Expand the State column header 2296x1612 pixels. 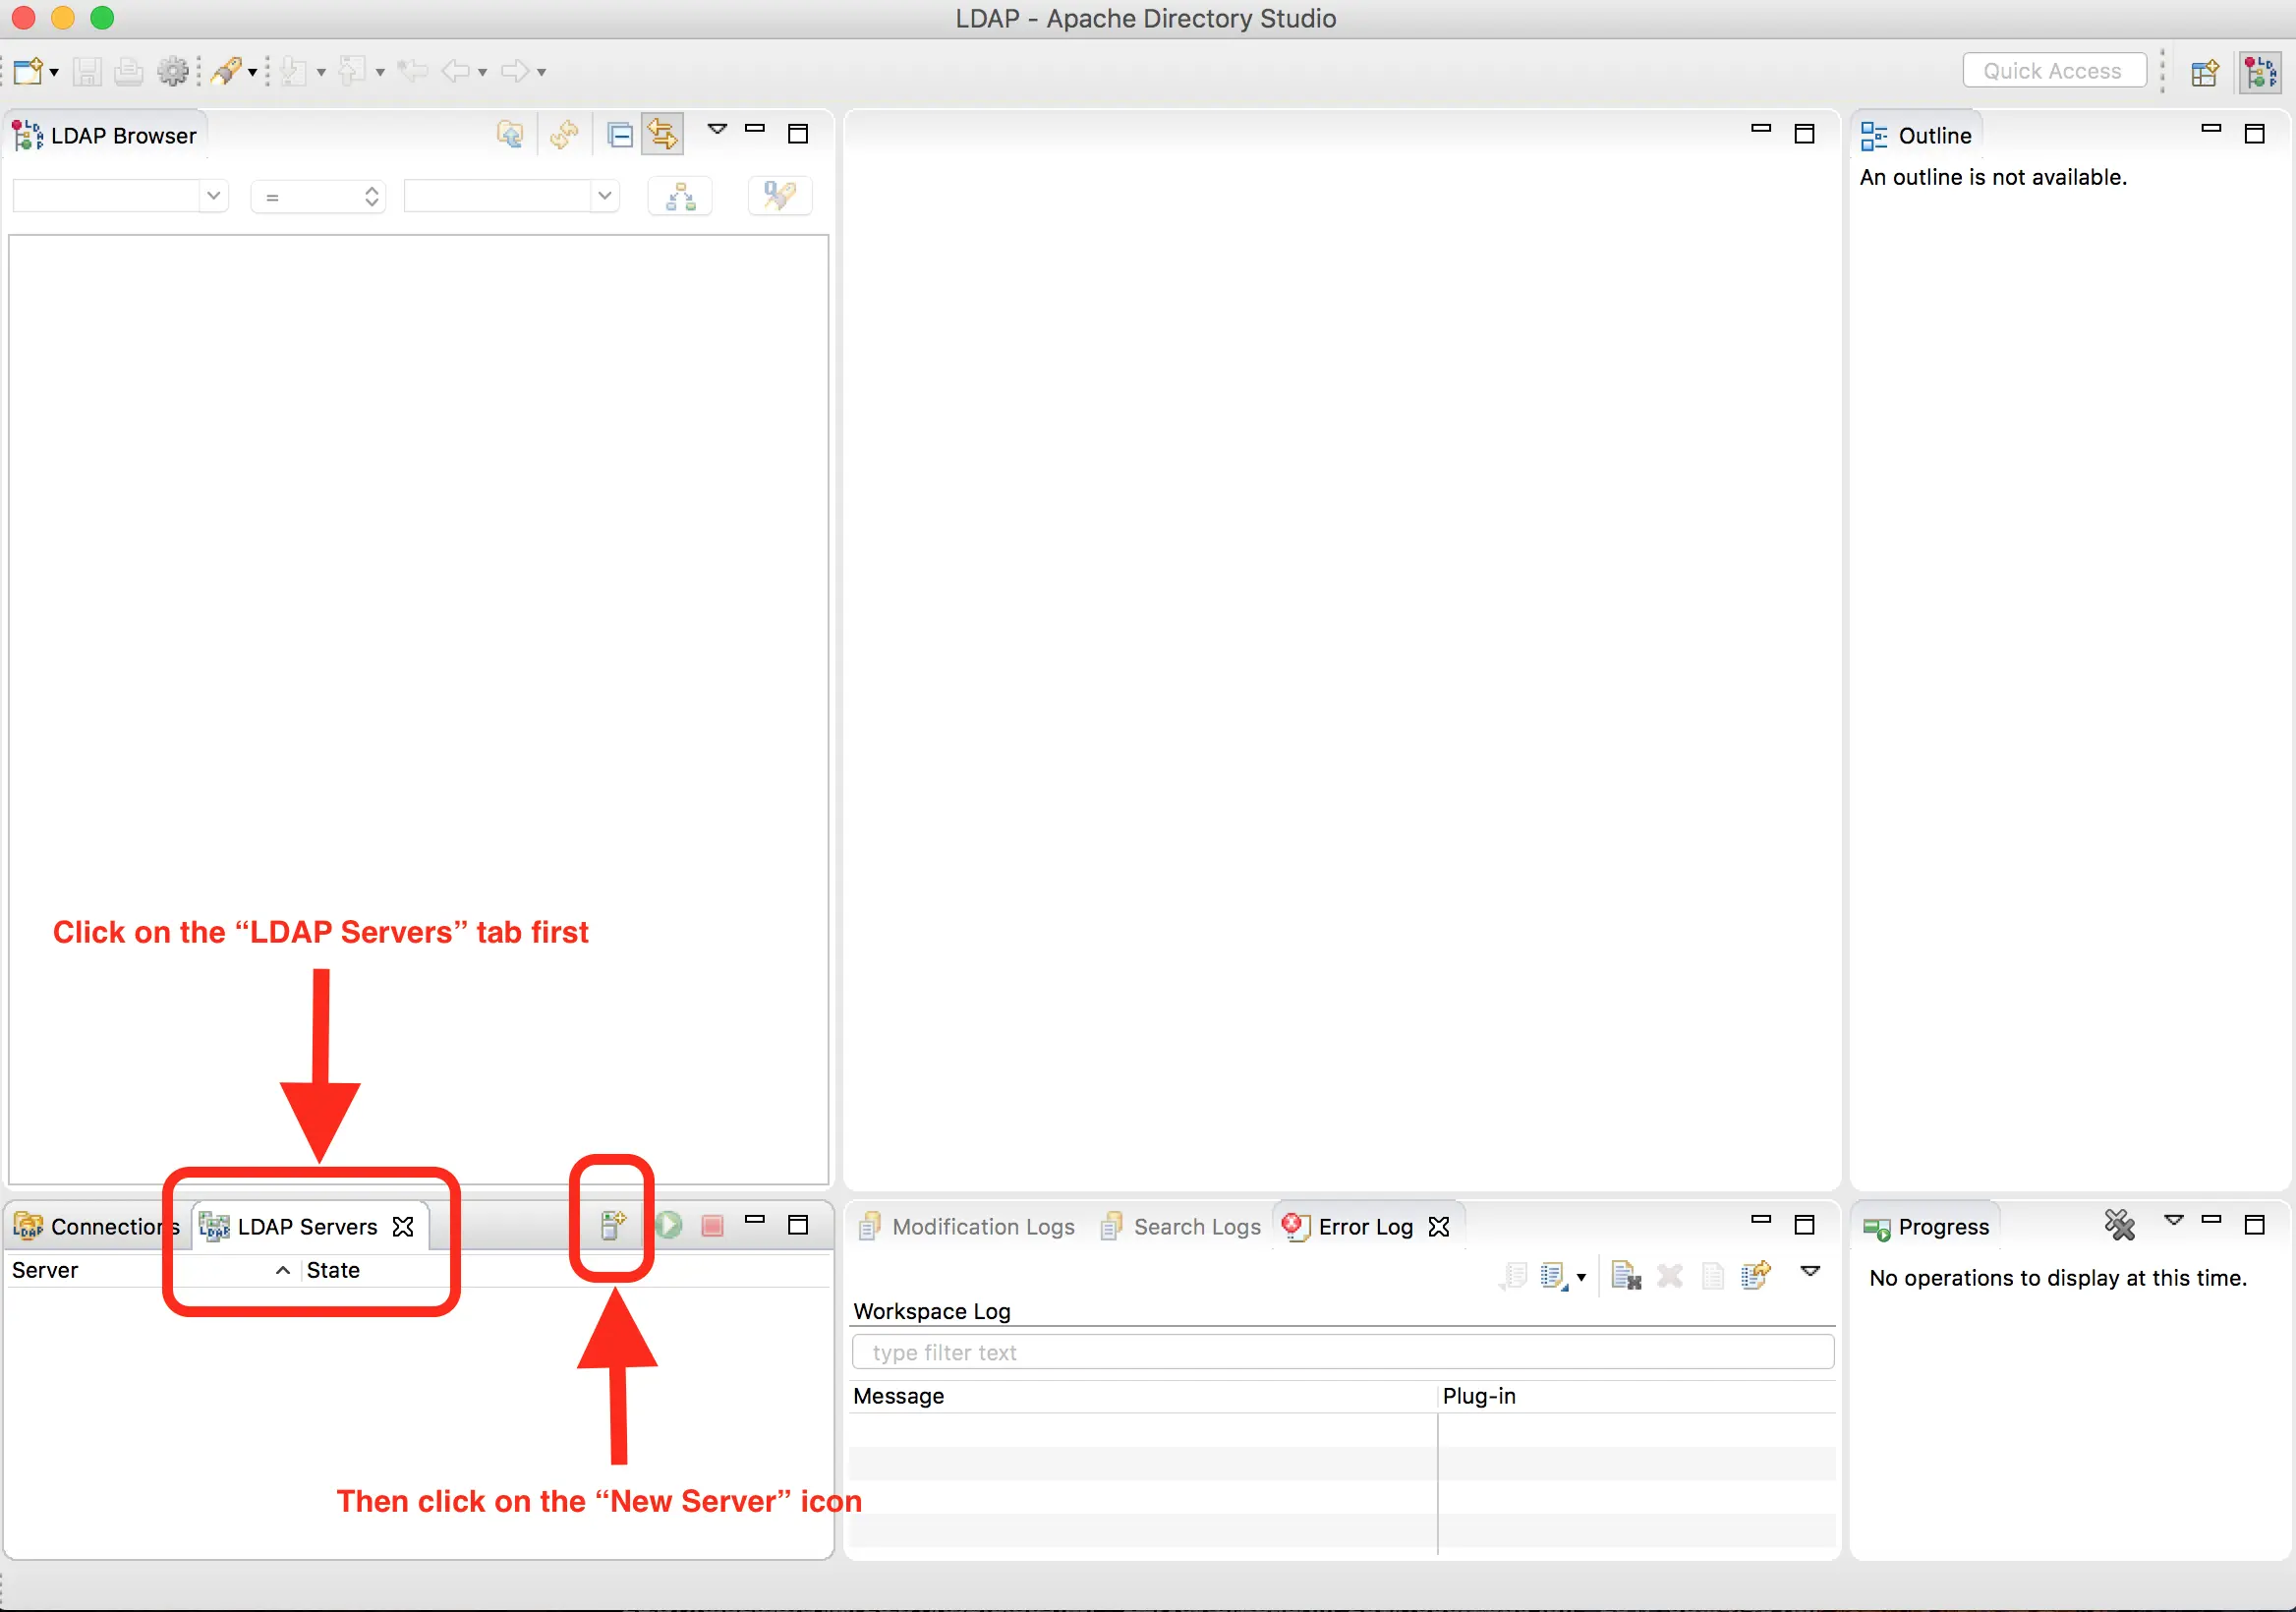[x=333, y=1268]
